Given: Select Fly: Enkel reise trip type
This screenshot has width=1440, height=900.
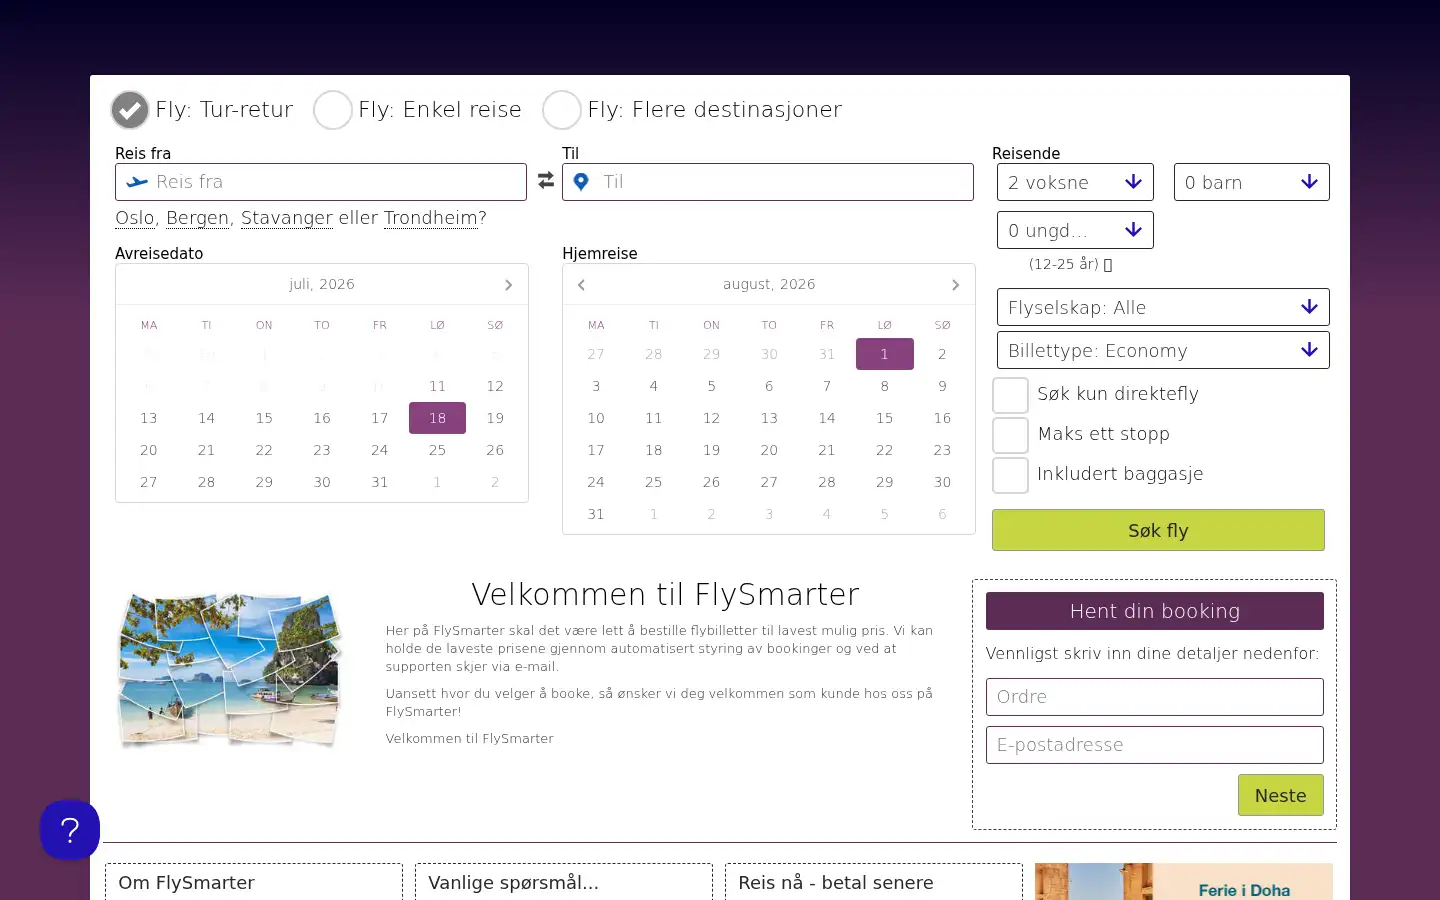Looking at the screenshot, I should coord(333,110).
